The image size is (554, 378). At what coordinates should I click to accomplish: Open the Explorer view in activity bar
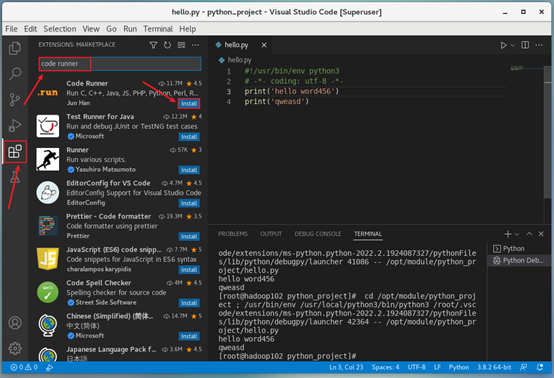click(15, 48)
